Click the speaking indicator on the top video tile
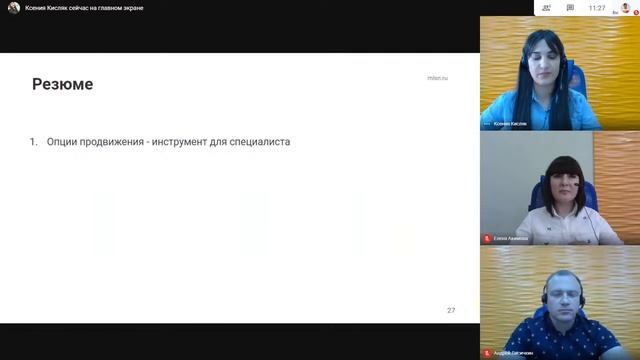 click(x=487, y=124)
